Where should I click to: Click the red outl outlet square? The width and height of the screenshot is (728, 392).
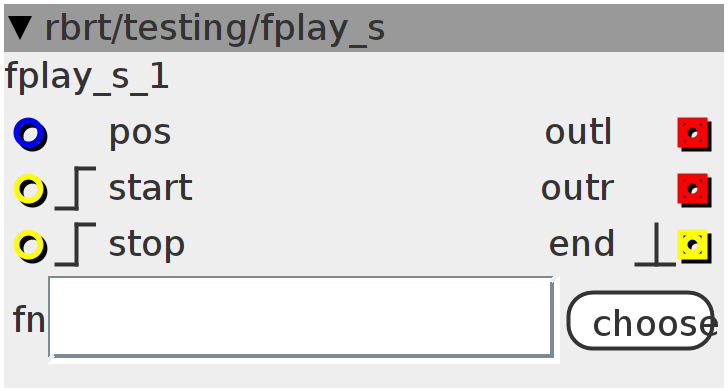coord(694,134)
